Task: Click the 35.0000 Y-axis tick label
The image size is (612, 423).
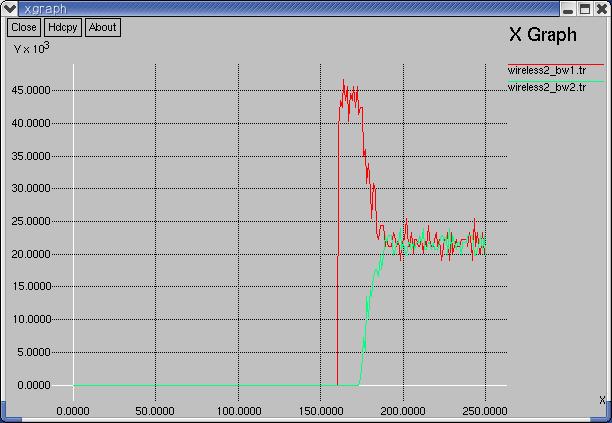Action: click(x=31, y=156)
